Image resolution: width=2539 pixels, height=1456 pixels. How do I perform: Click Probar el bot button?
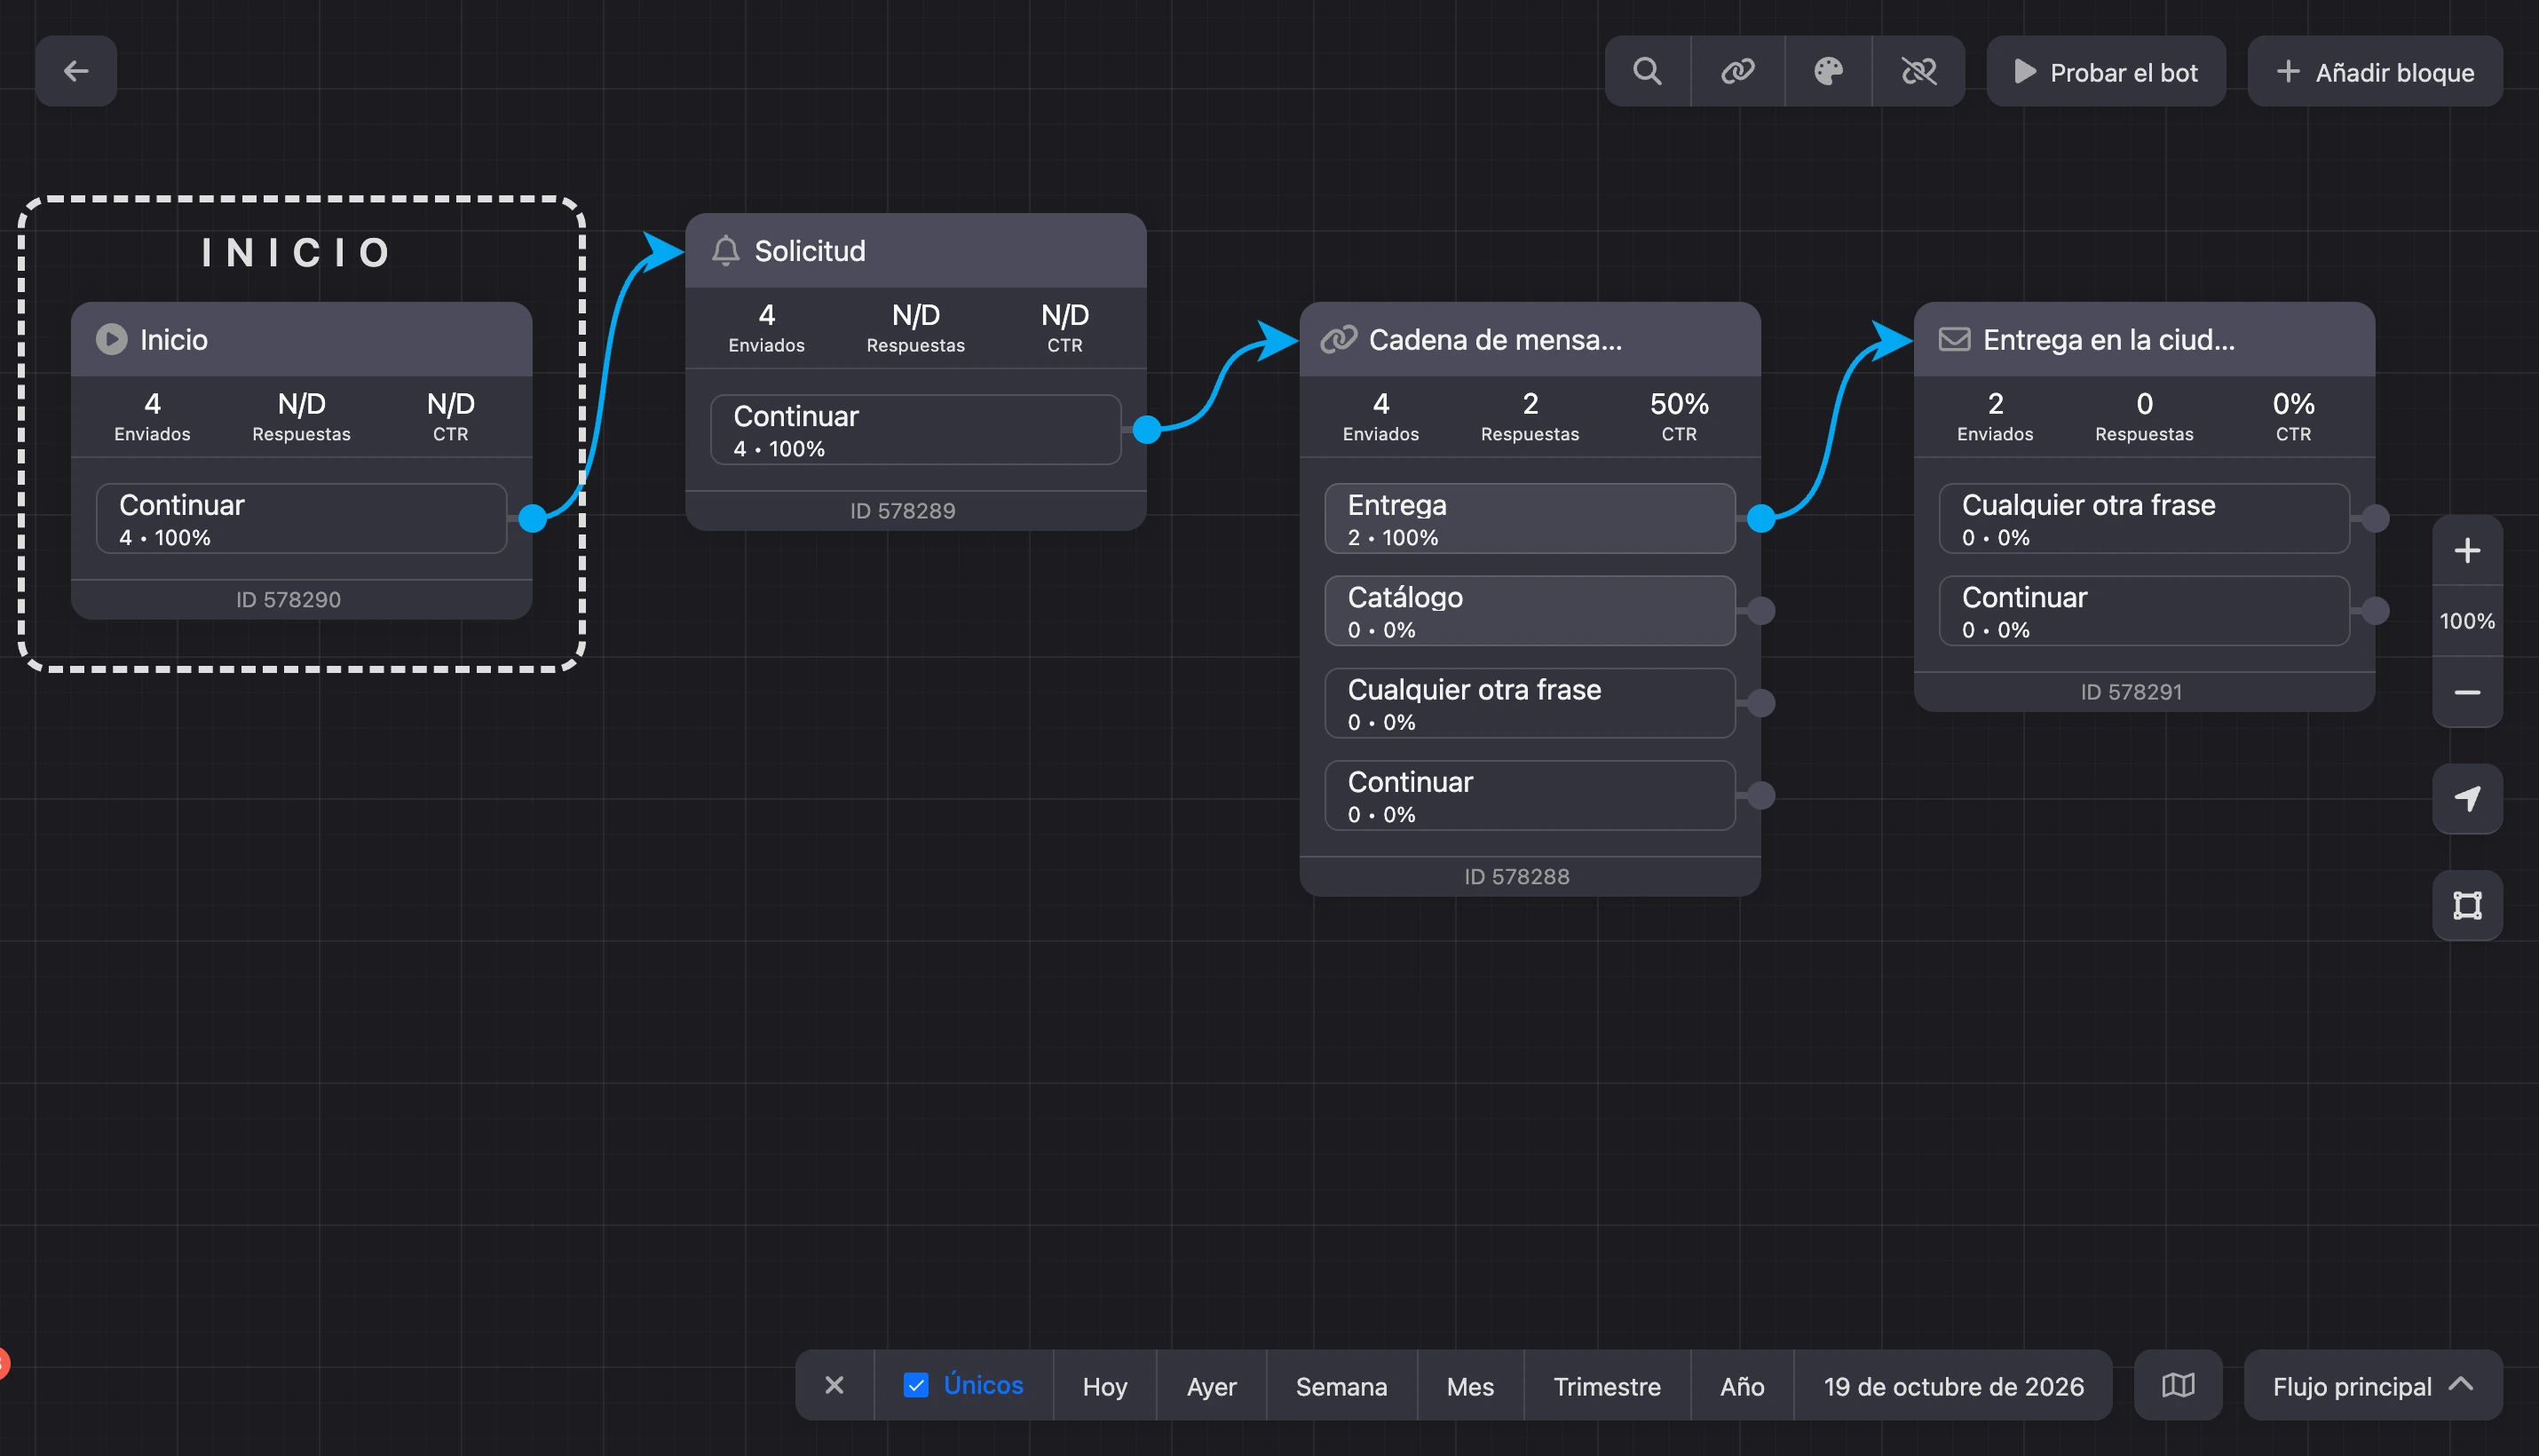[2105, 71]
